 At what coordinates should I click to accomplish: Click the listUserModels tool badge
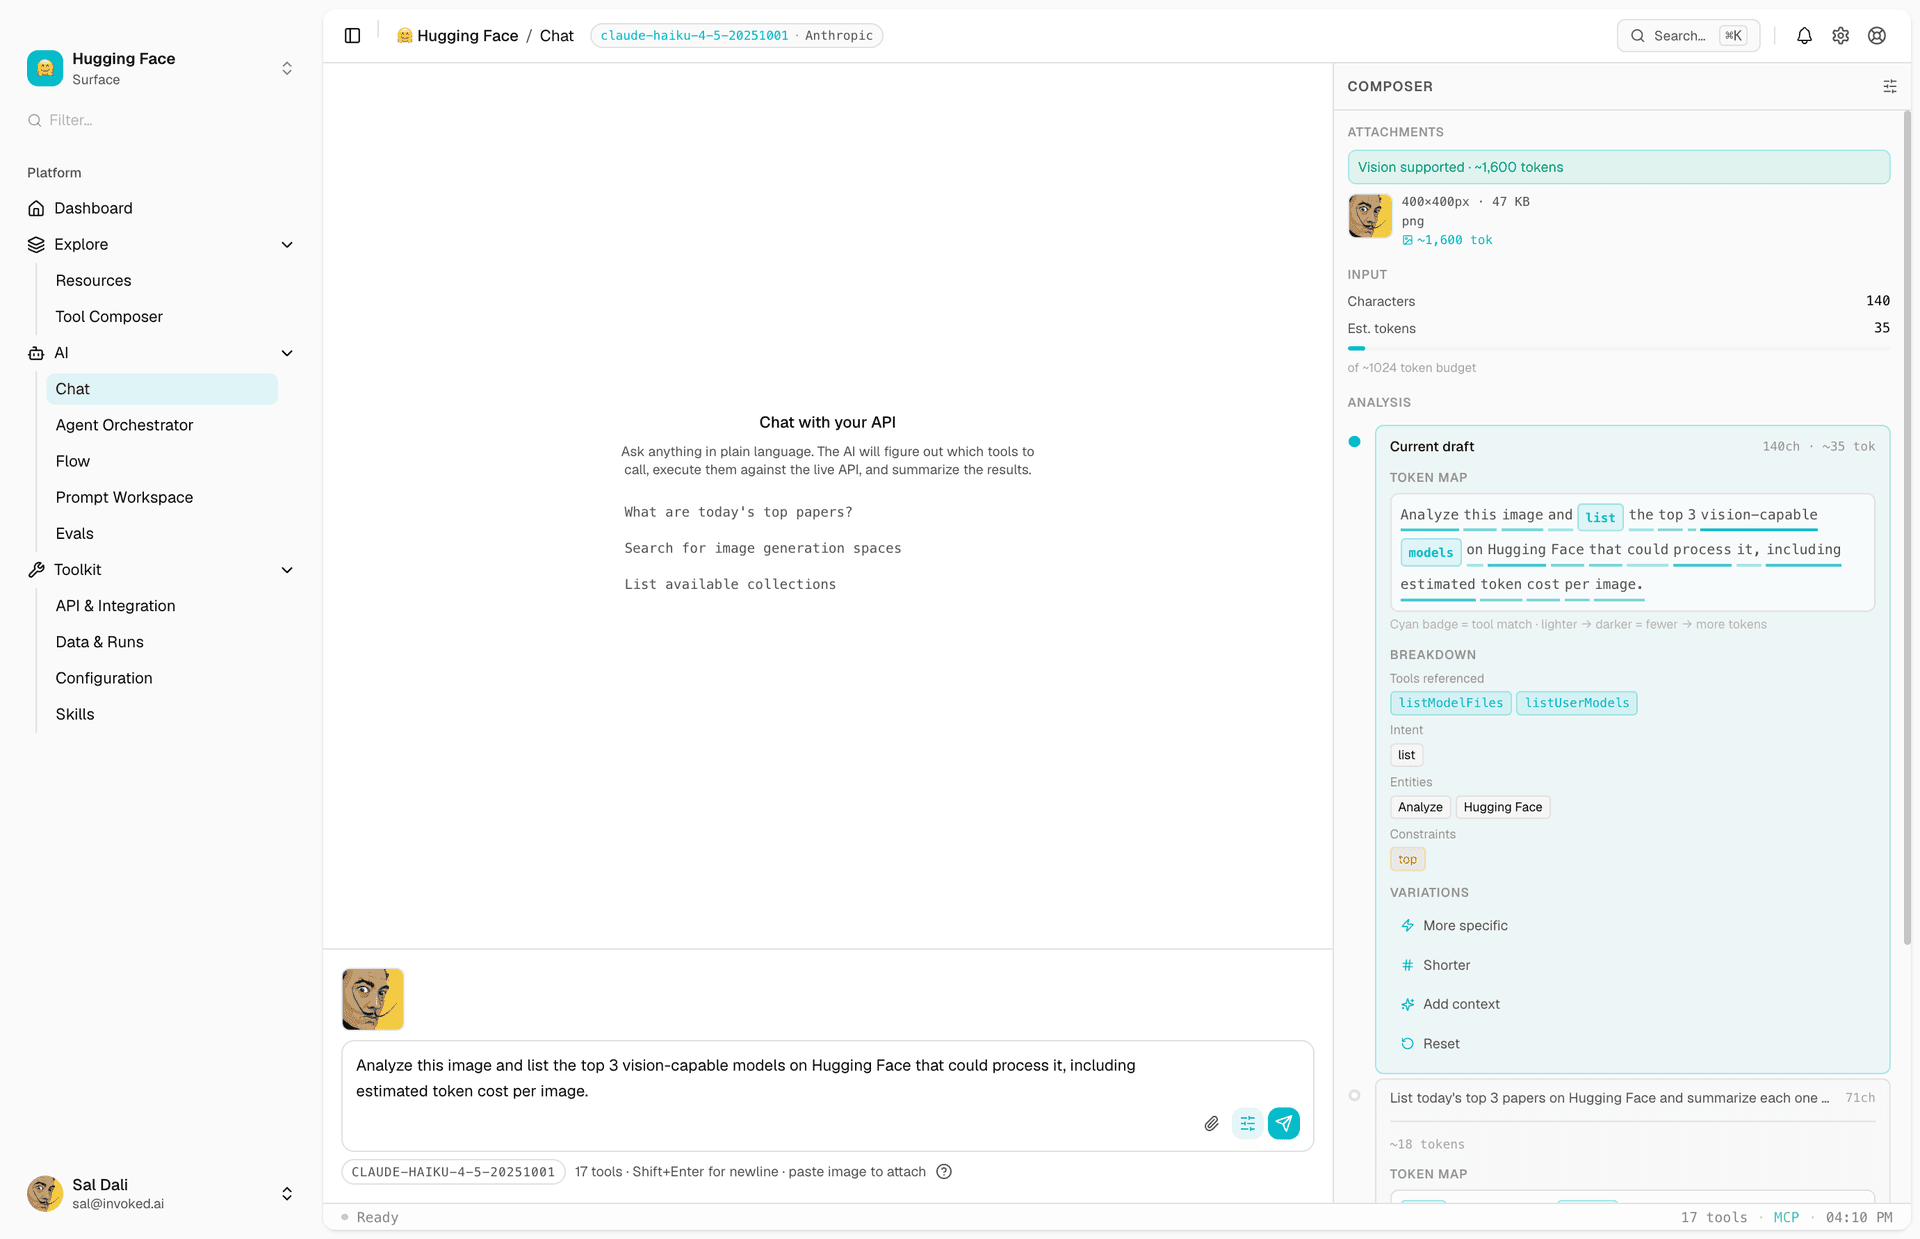click(1577, 703)
